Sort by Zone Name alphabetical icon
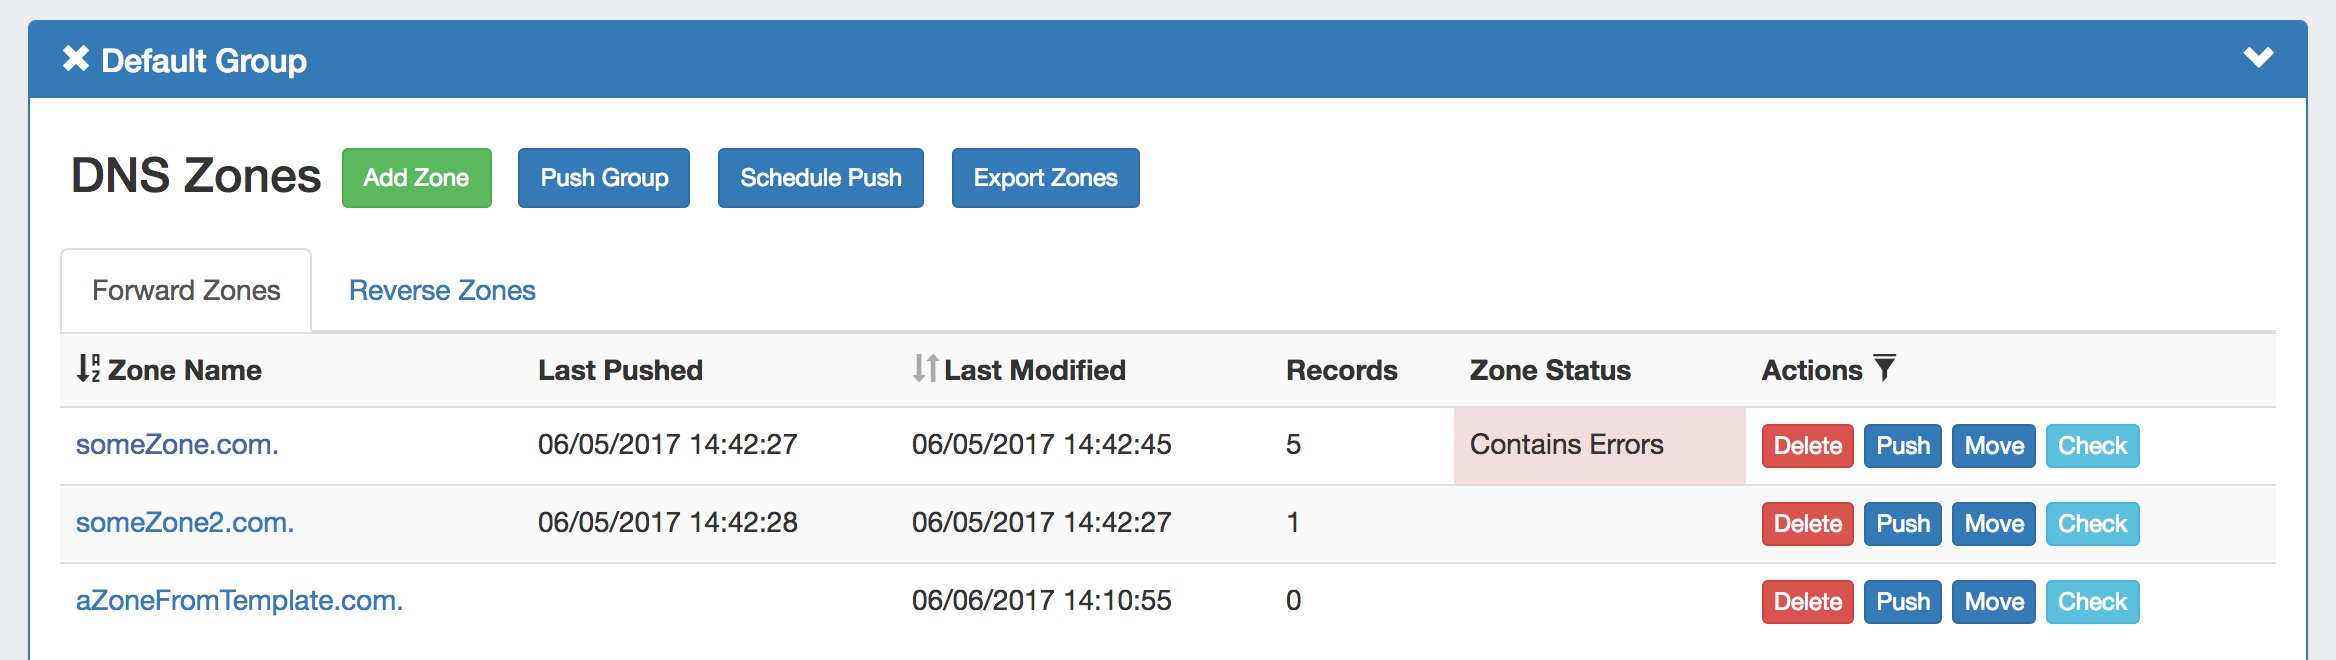2336x660 pixels. click(88, 369)
